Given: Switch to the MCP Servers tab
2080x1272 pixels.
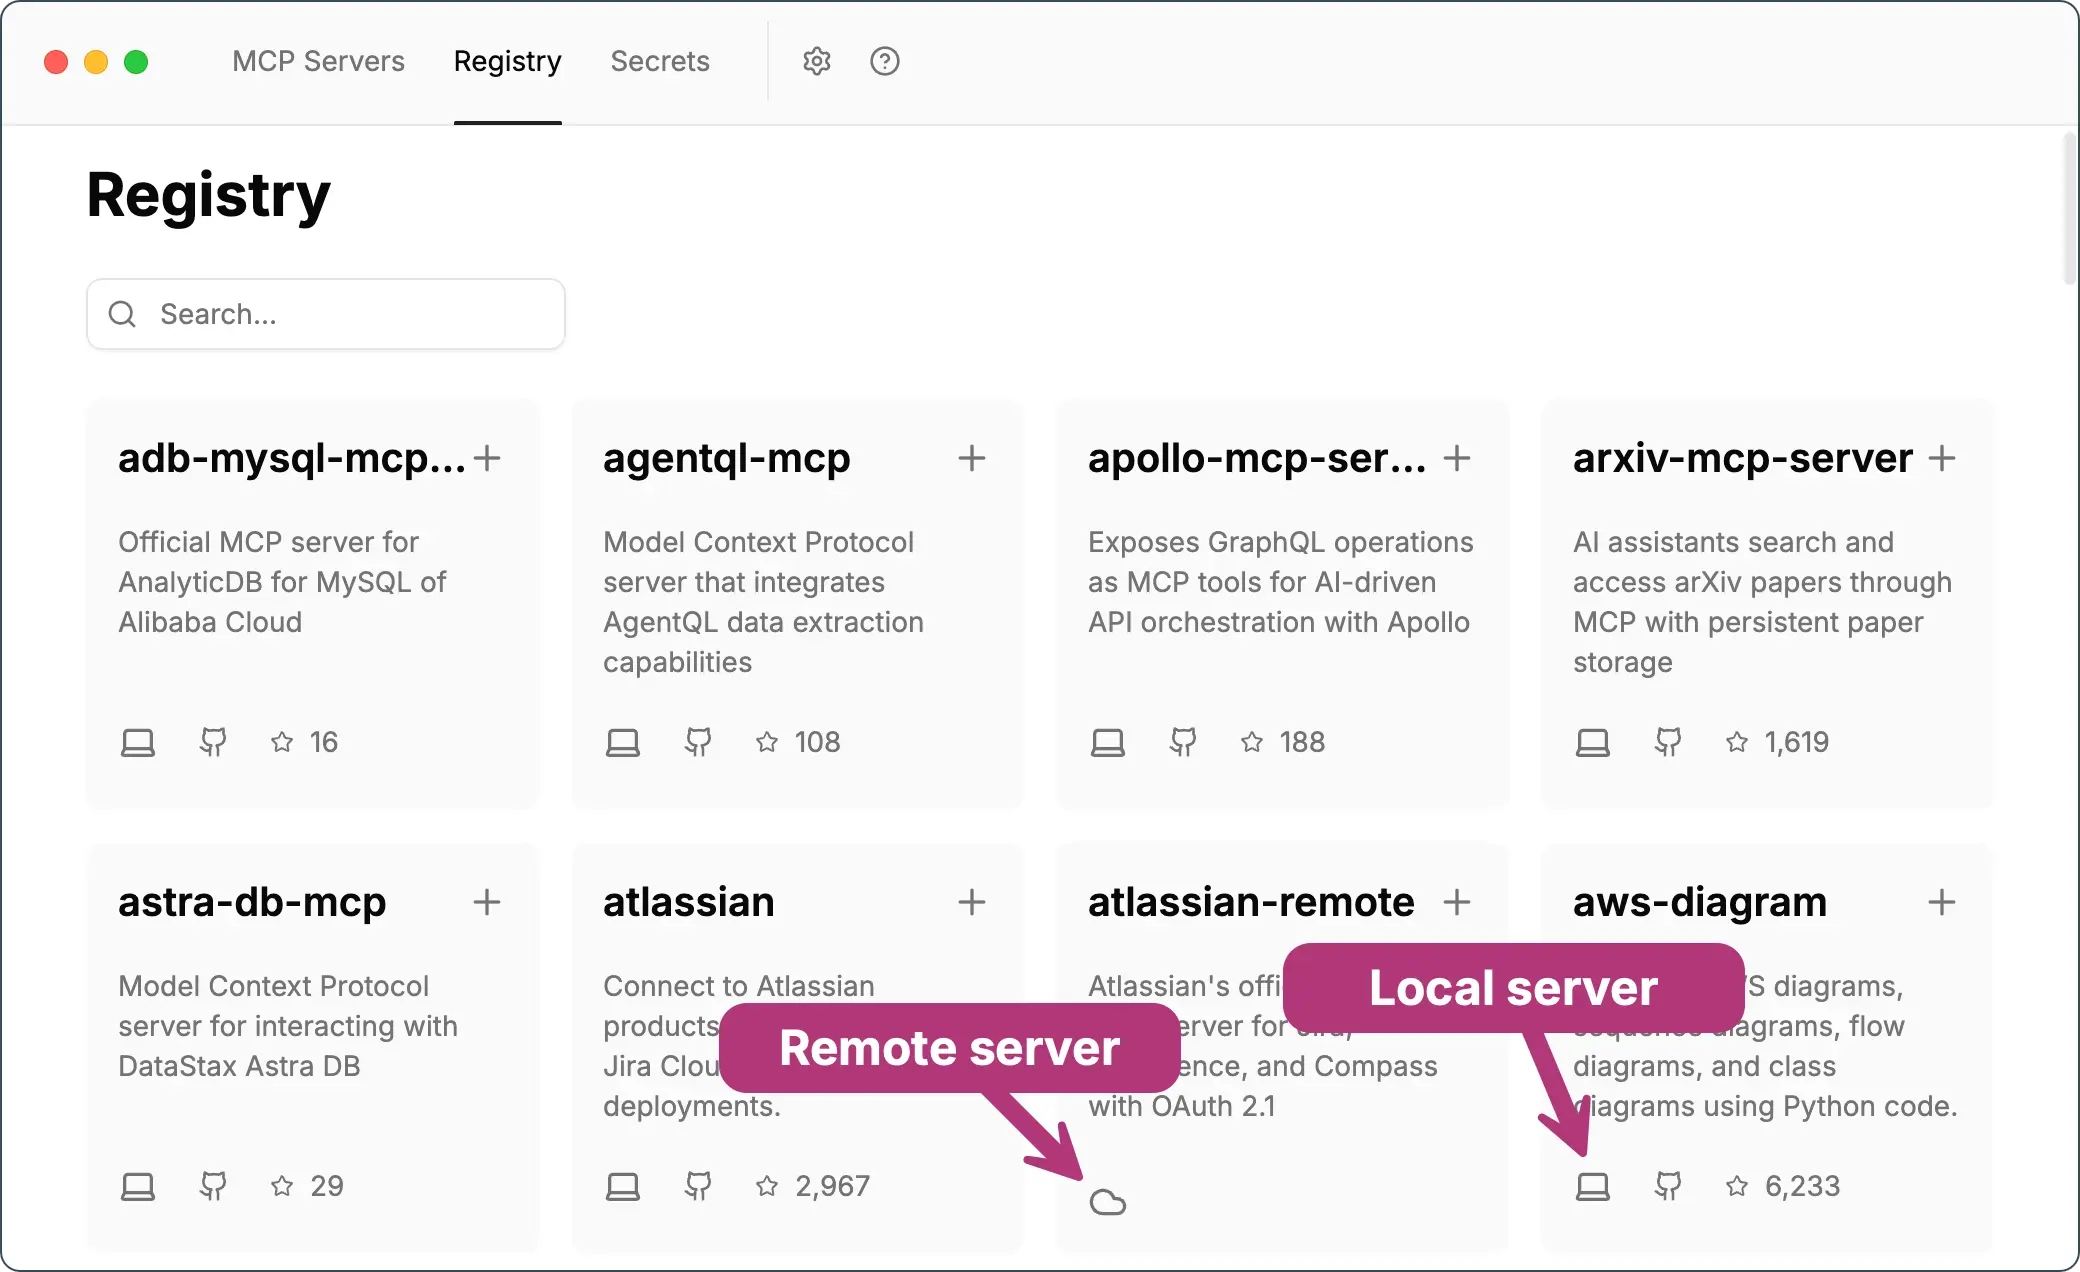Looking at the screenshot, I should (x=318, y=61).
